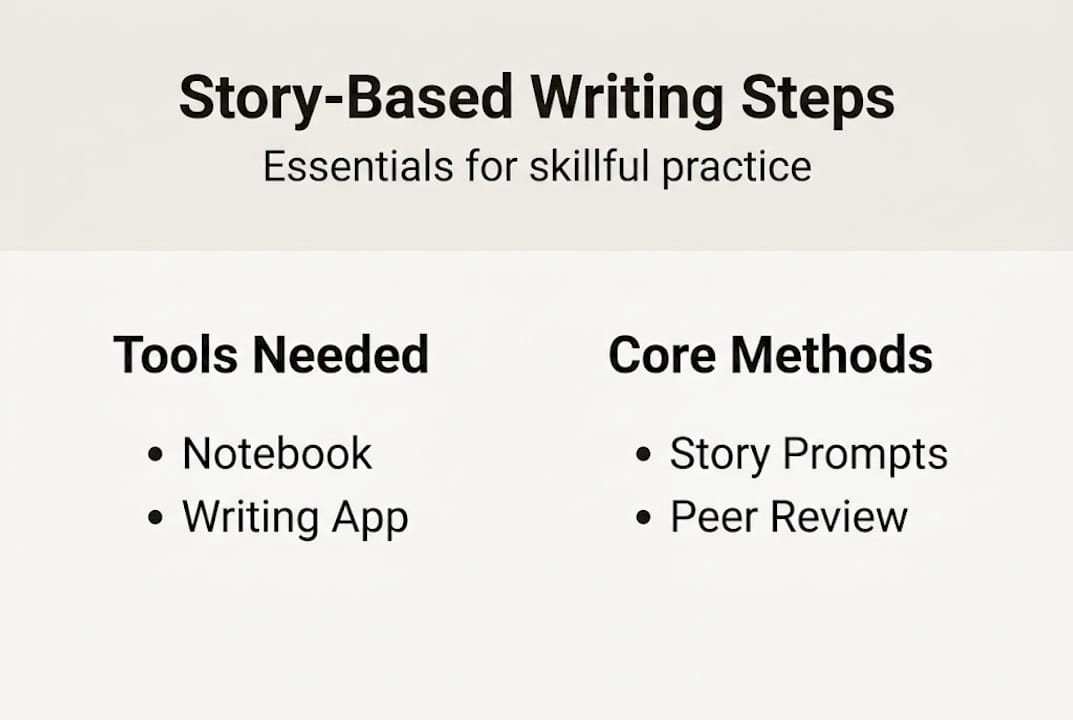
Task: Click the word "App" in the left list
Action: click(369, 519)
